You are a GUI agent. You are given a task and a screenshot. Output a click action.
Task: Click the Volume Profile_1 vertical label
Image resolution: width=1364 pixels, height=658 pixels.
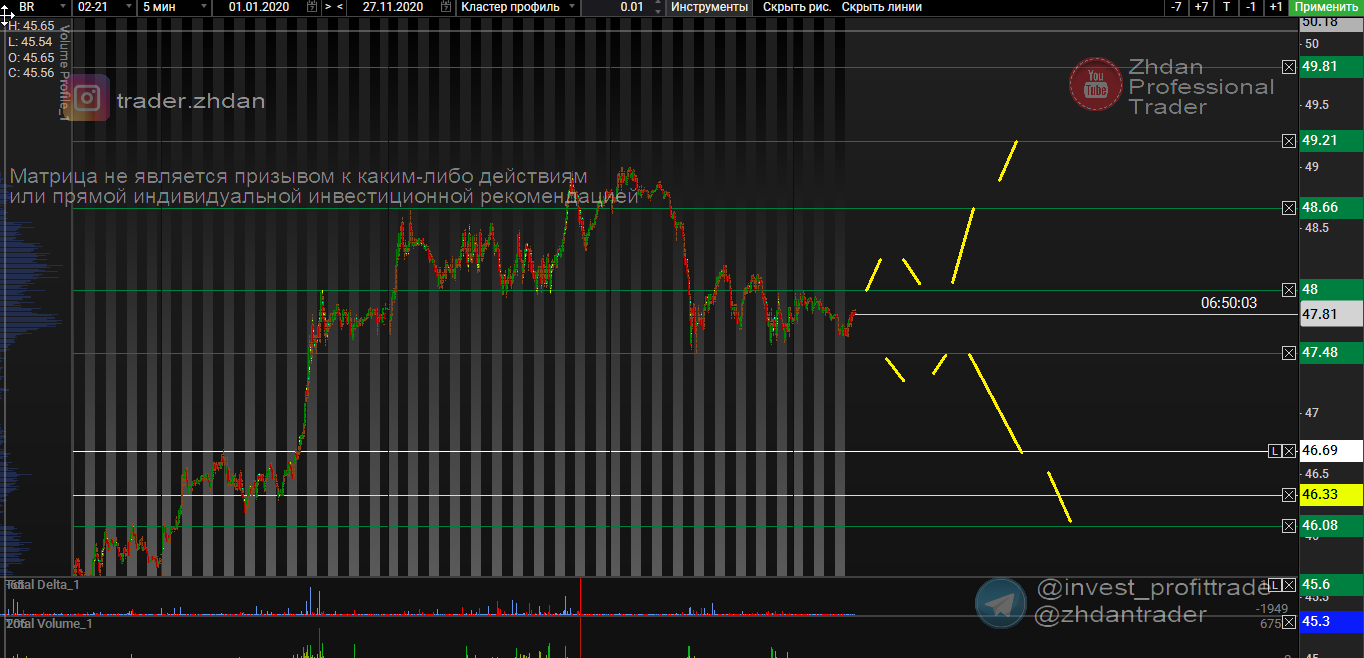(x=65, y=72)
